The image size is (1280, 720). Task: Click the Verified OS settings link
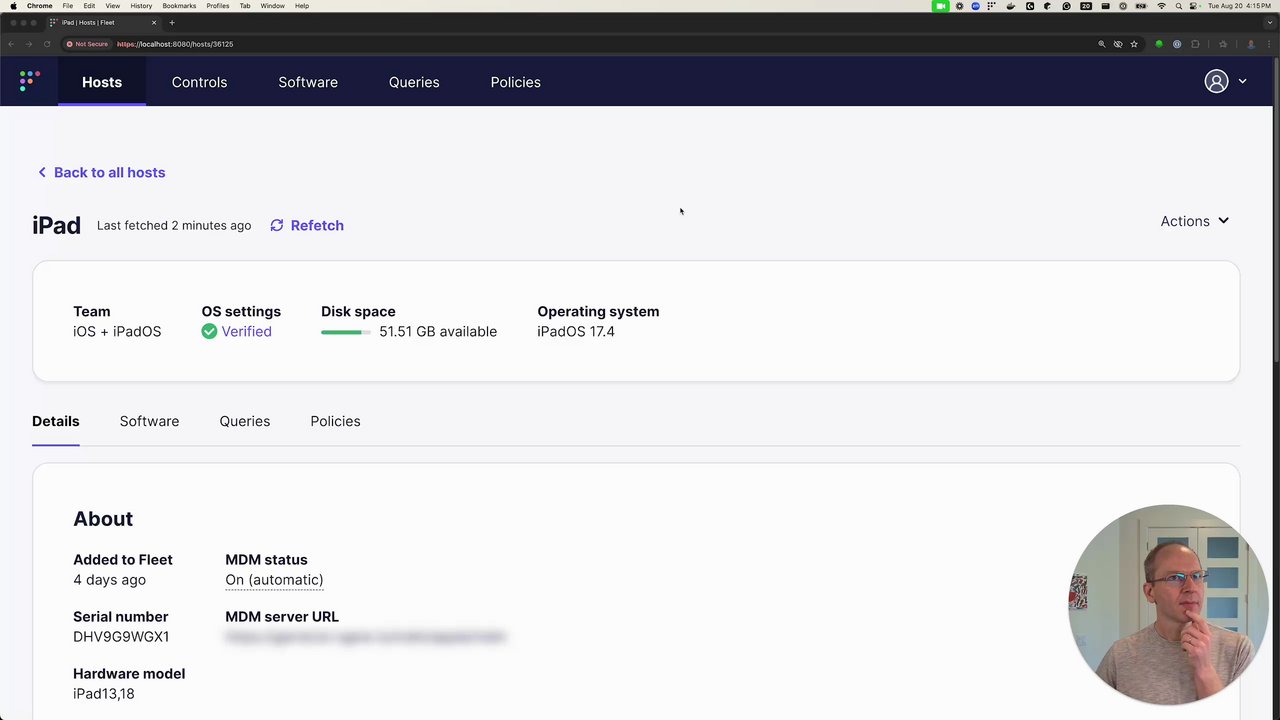246,331
